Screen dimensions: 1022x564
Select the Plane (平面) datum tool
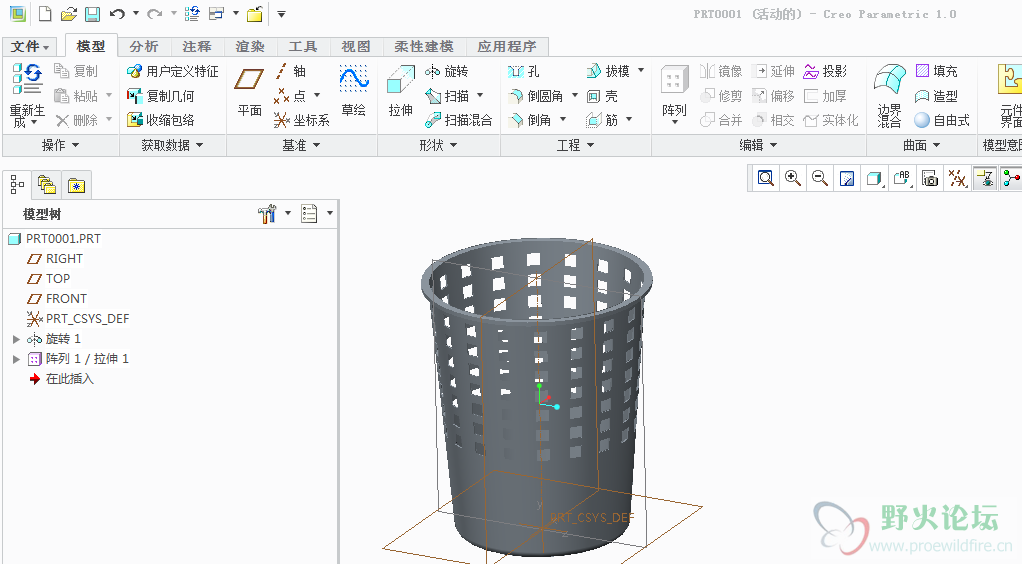click(249, 91)
